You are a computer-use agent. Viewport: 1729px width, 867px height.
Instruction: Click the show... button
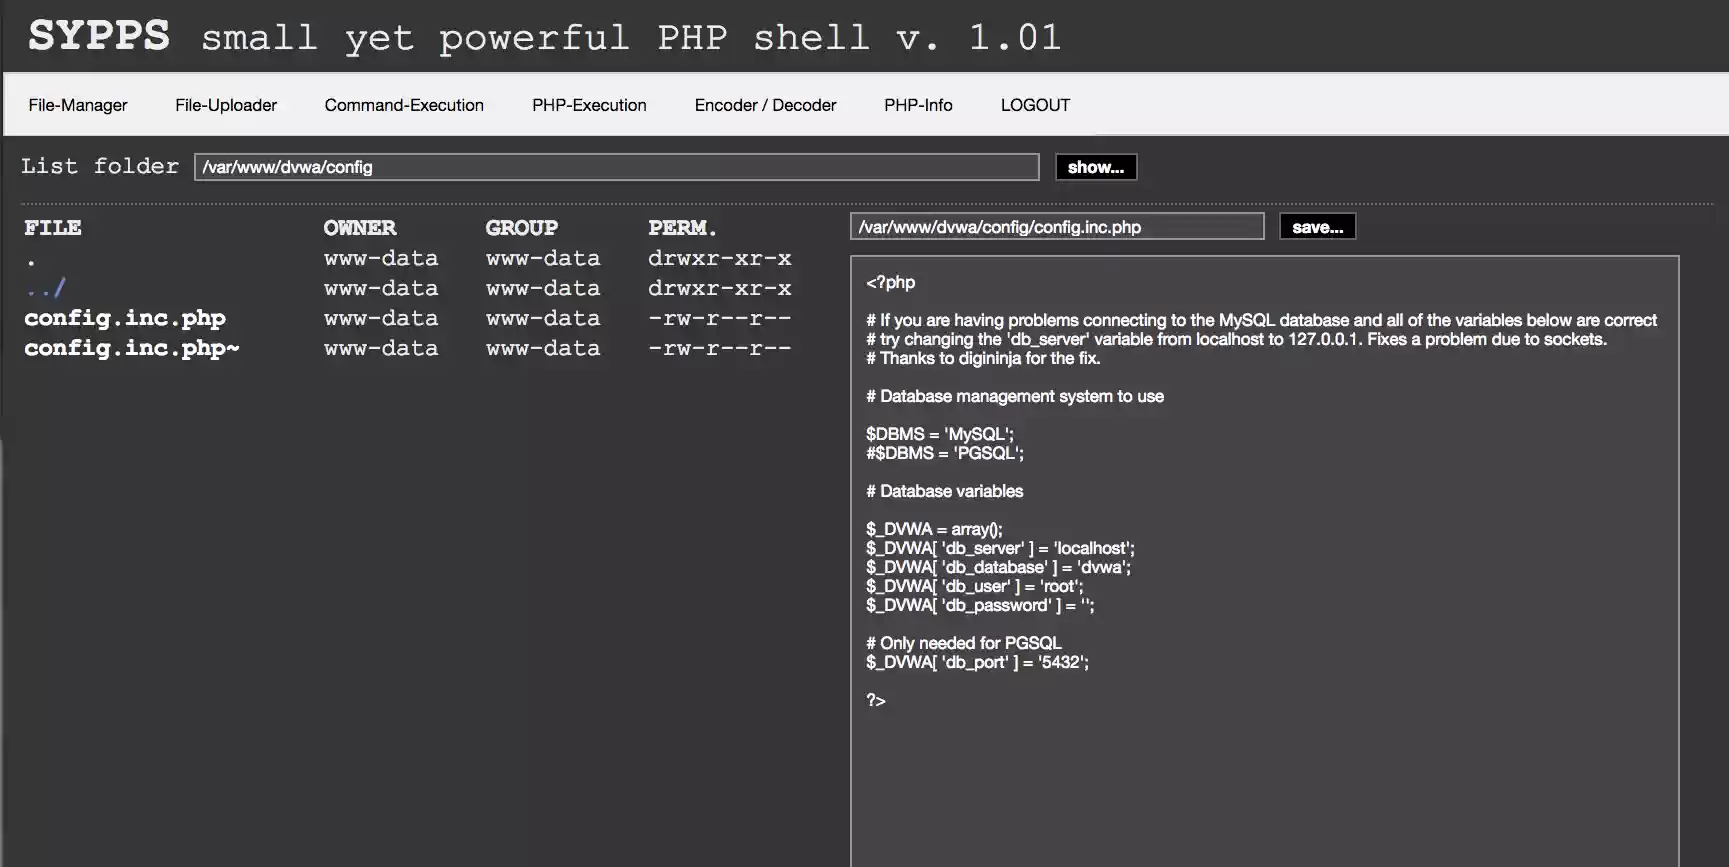(1096, 167)
